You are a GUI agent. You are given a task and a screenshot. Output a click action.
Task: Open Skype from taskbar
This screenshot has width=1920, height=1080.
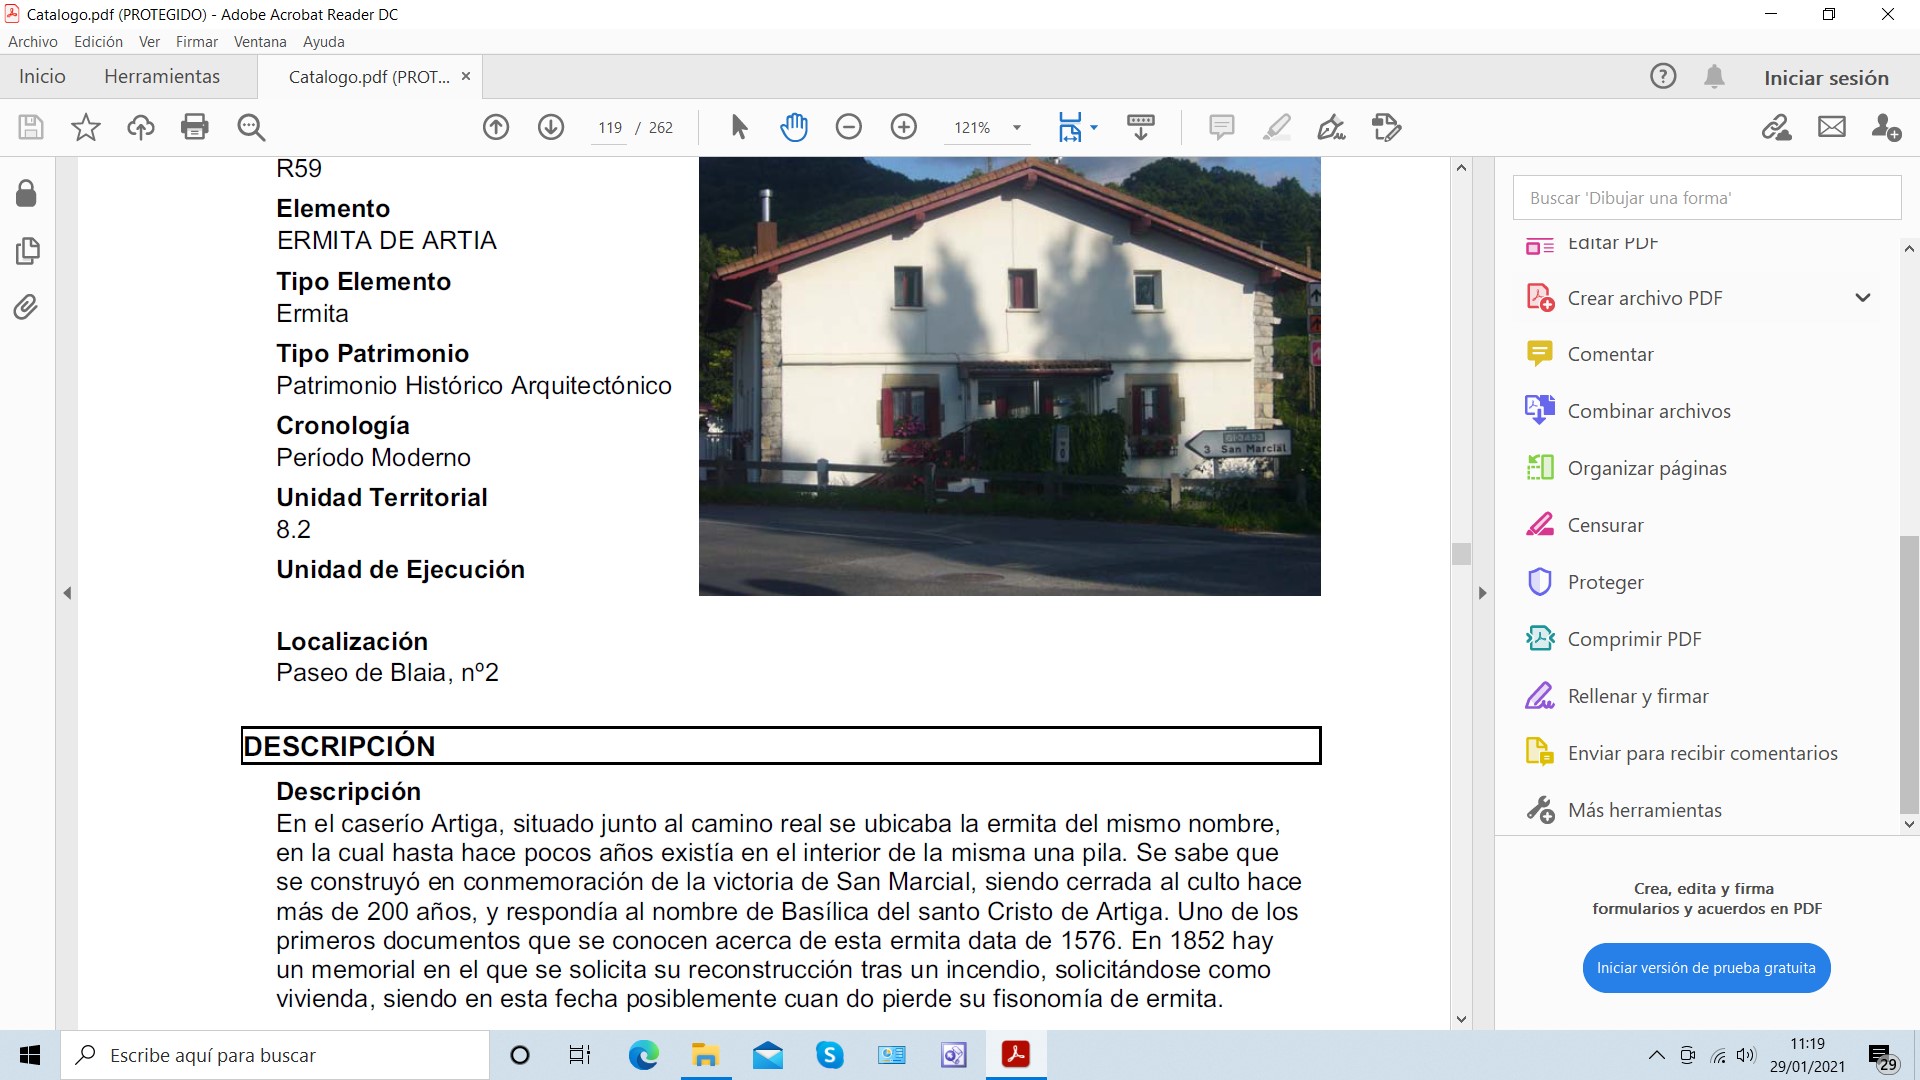coord(830,1055)
